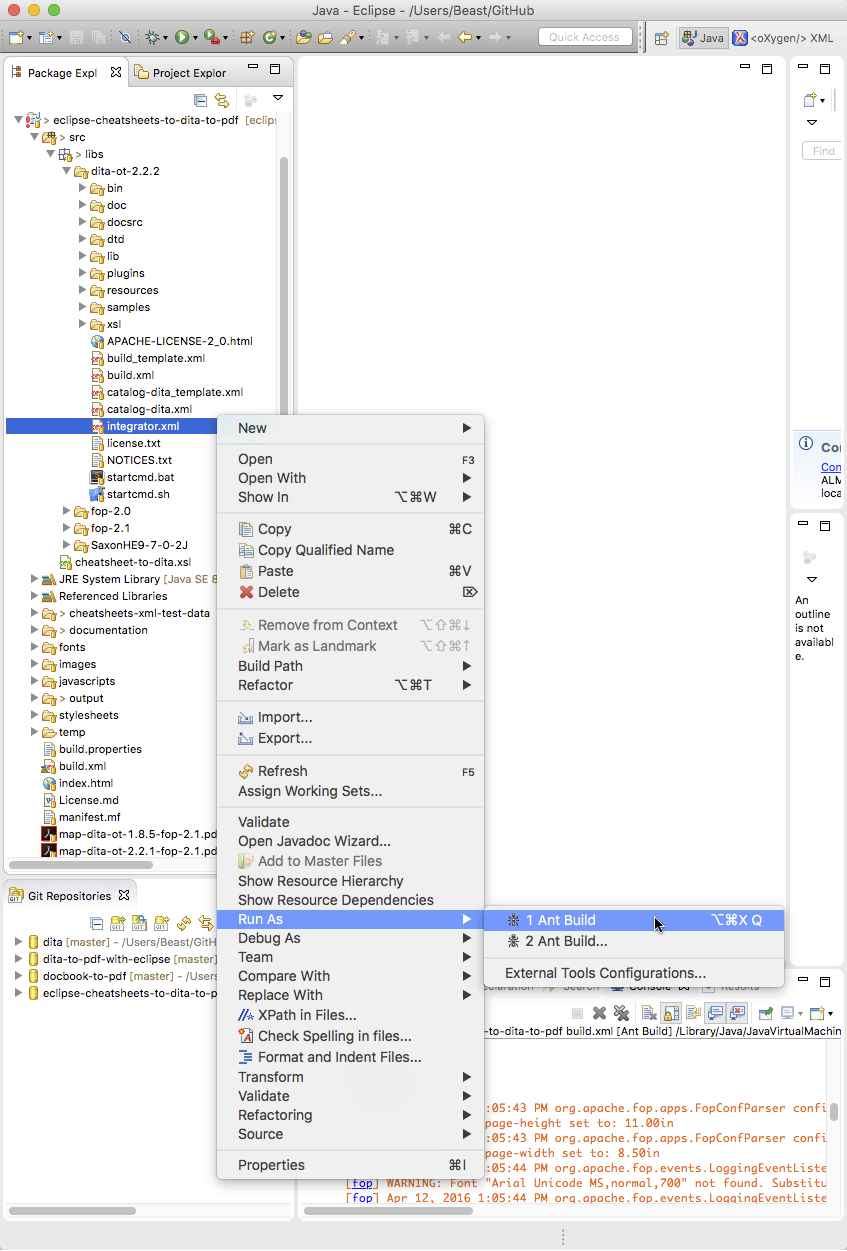Click Create new Git repository icon

tap(162, 922)
